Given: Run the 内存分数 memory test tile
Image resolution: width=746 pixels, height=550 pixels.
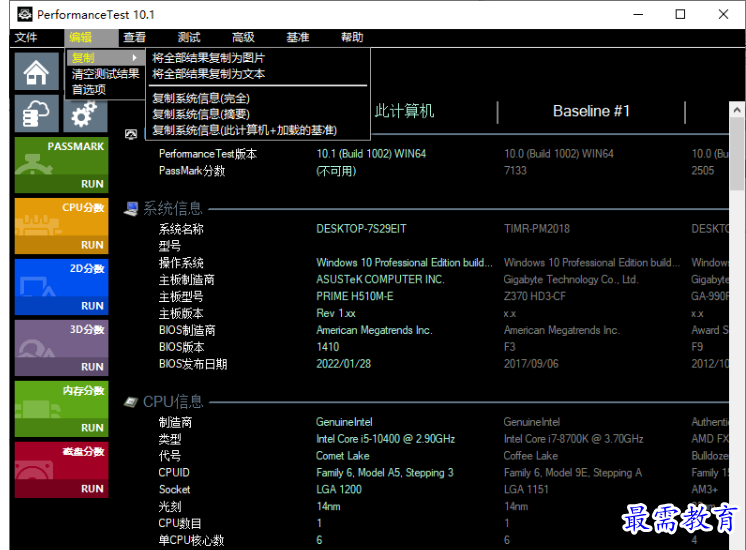Looking at the screenshot, I should (61, 409).
